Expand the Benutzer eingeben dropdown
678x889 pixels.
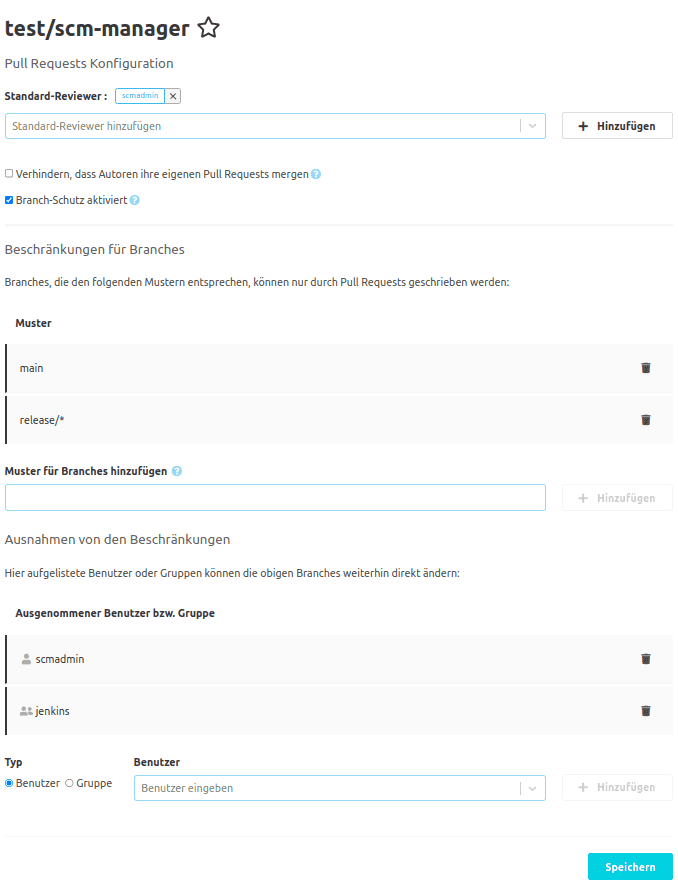coord(531,787)
